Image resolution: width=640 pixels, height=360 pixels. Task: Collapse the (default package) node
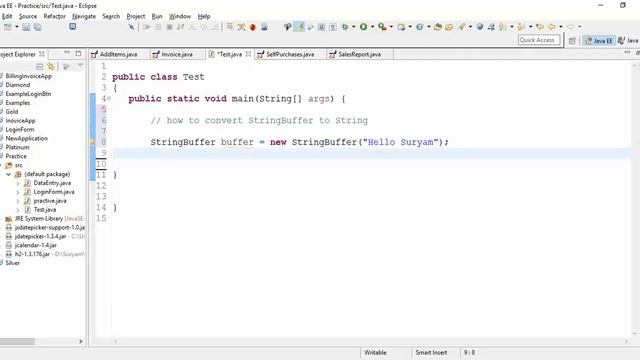(x=8, y=174)
